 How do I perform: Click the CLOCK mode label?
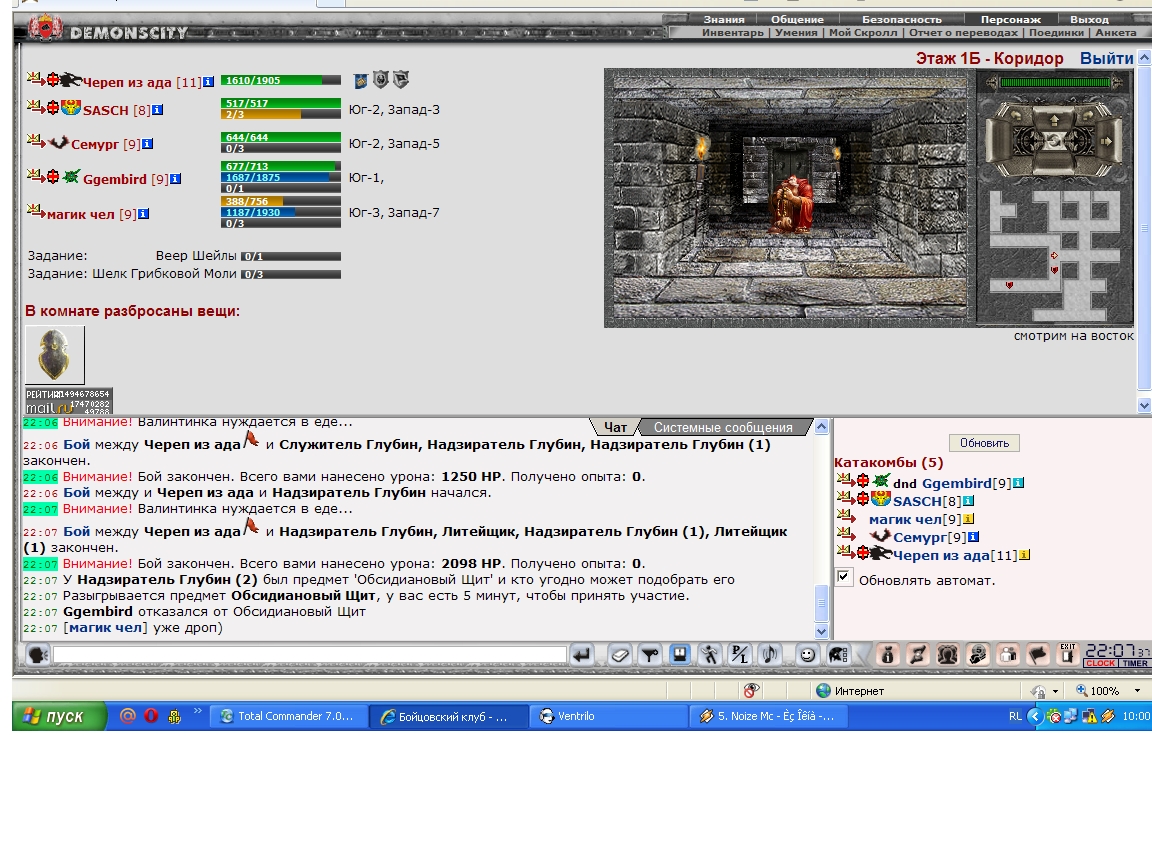1100,663
